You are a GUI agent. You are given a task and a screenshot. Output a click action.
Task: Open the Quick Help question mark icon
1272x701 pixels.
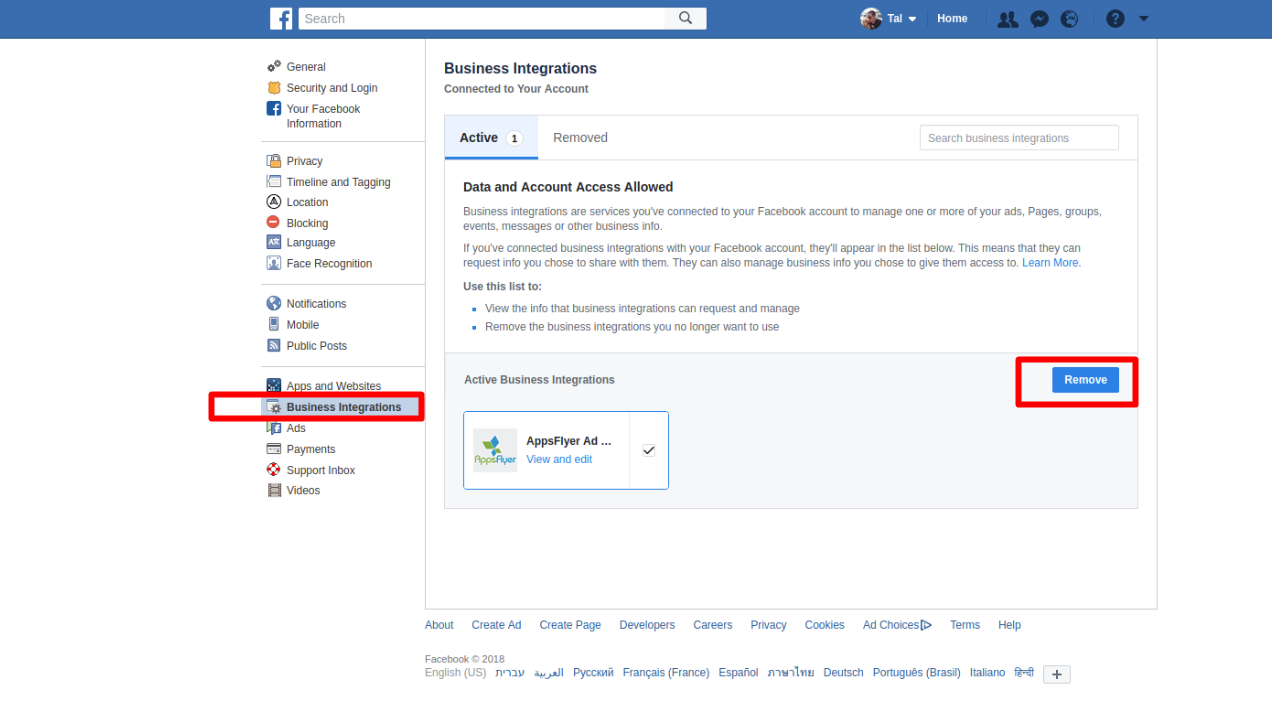point(1115,19)
